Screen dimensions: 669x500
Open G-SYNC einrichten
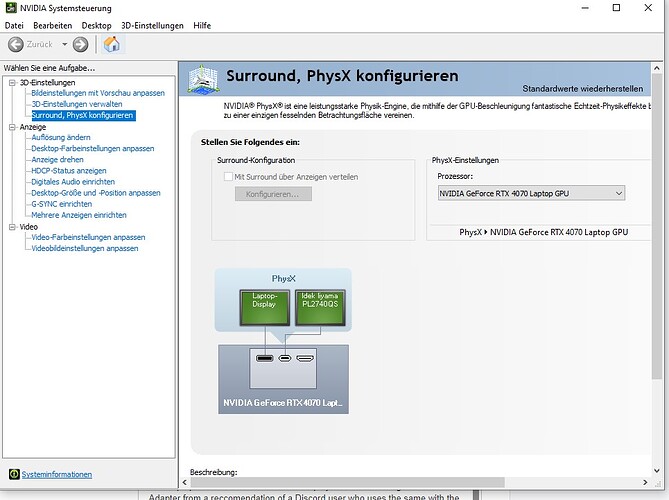(x=61, y=204)
